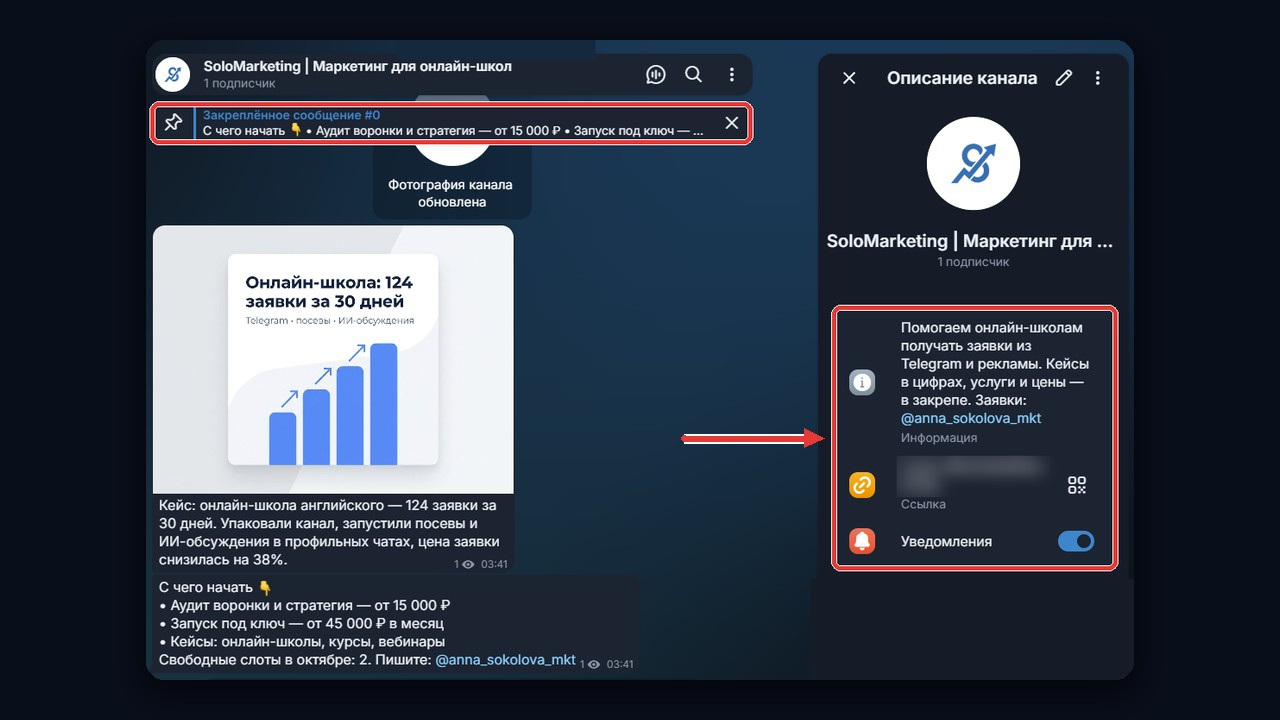Open SoloMarketing channel title in chat header
The height and width of the screenshot is (720, 1280).
[357, 66]
